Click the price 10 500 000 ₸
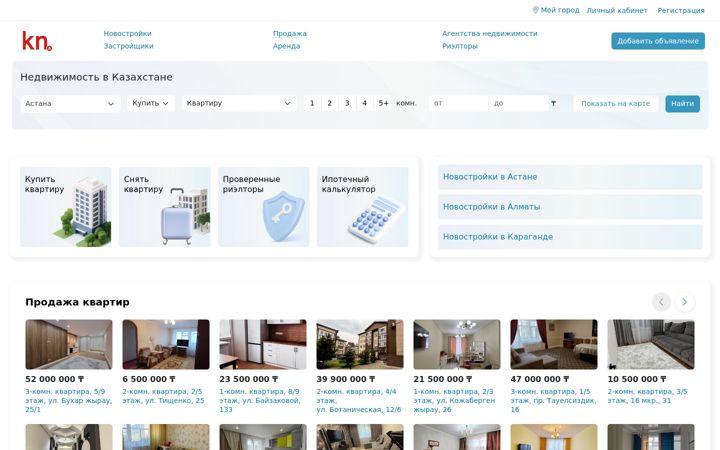 (637, 379)
